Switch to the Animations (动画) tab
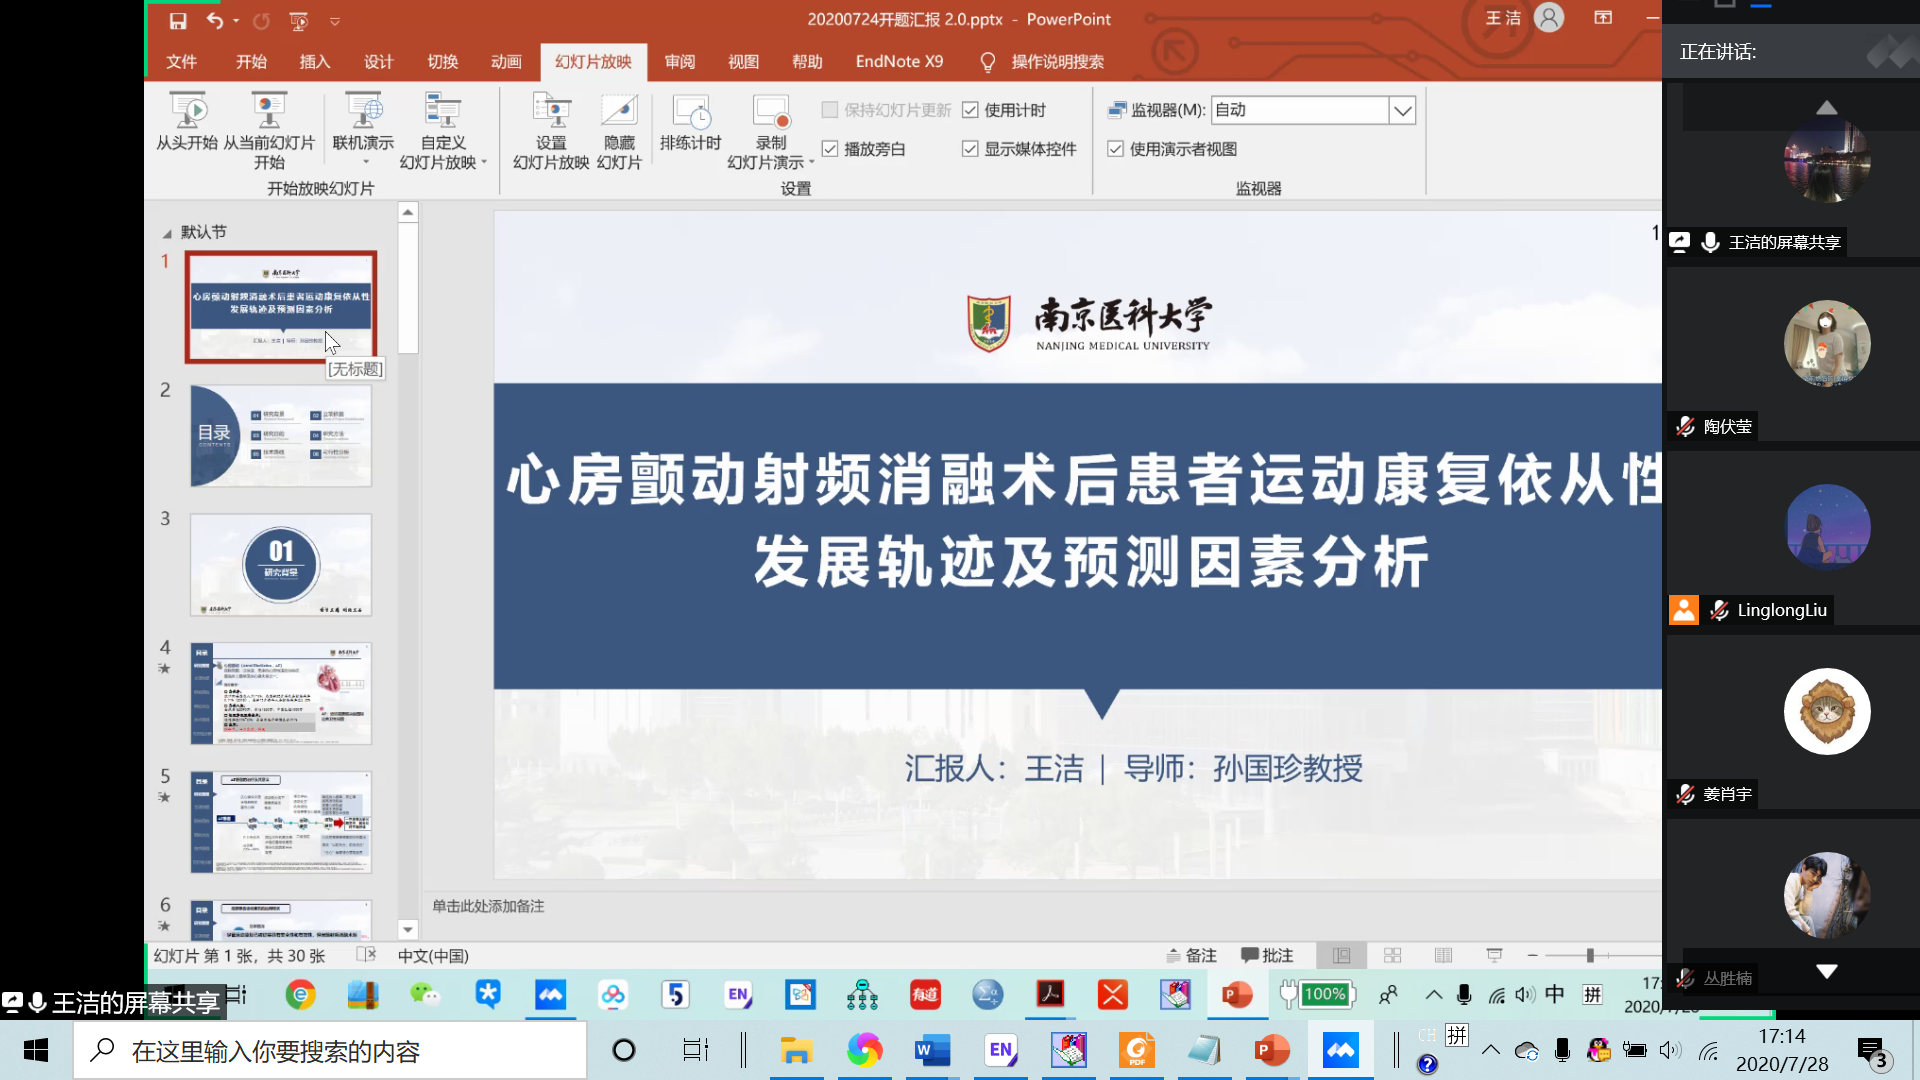1920x1080 pixels. point(506,62)
